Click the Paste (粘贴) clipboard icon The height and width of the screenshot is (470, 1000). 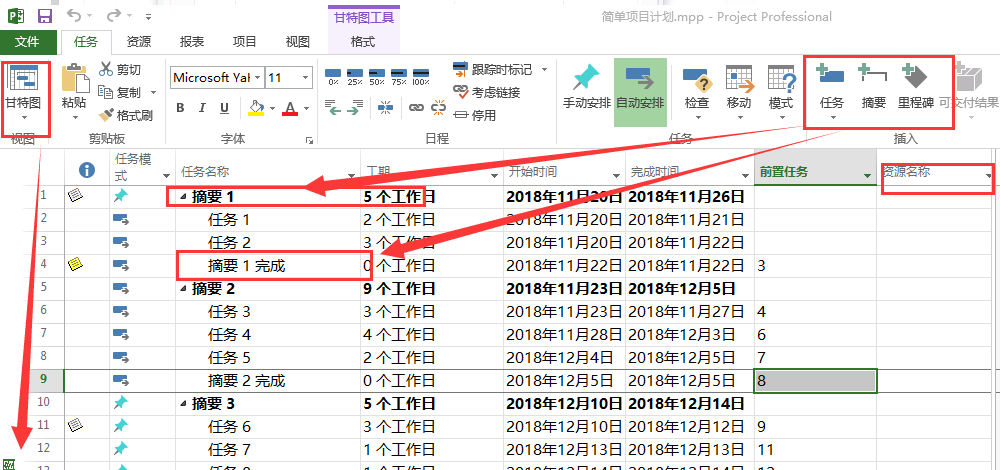(75, 78)
